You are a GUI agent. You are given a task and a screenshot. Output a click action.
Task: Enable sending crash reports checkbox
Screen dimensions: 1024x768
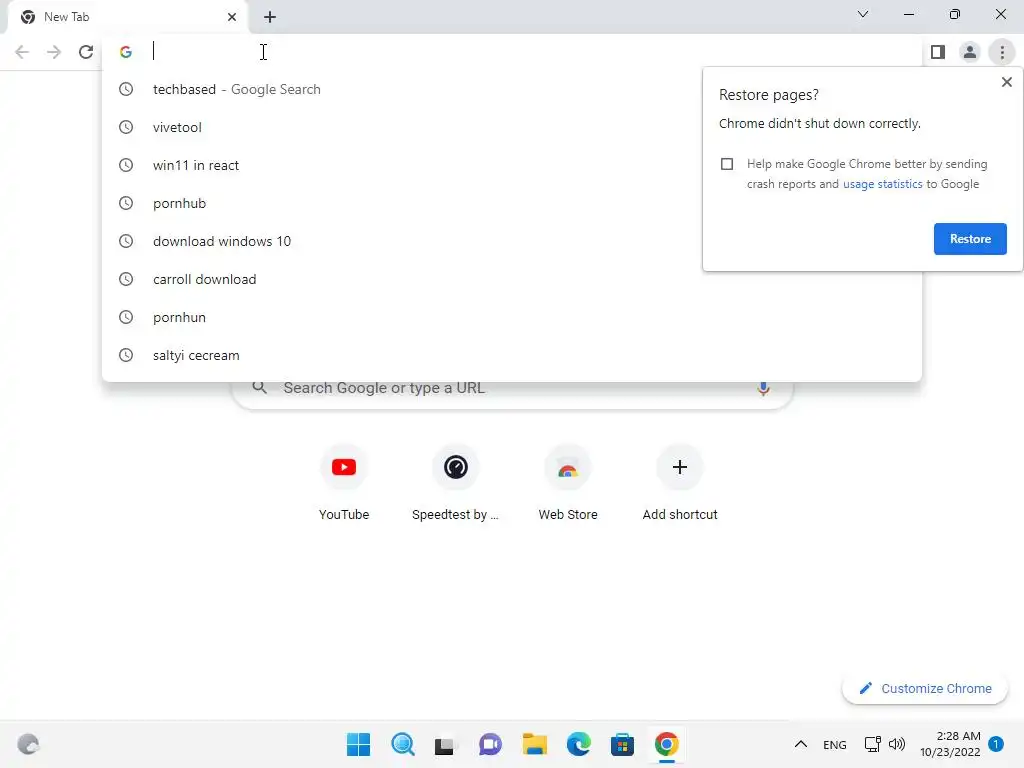pyautogui.click(x=727, y=164)
